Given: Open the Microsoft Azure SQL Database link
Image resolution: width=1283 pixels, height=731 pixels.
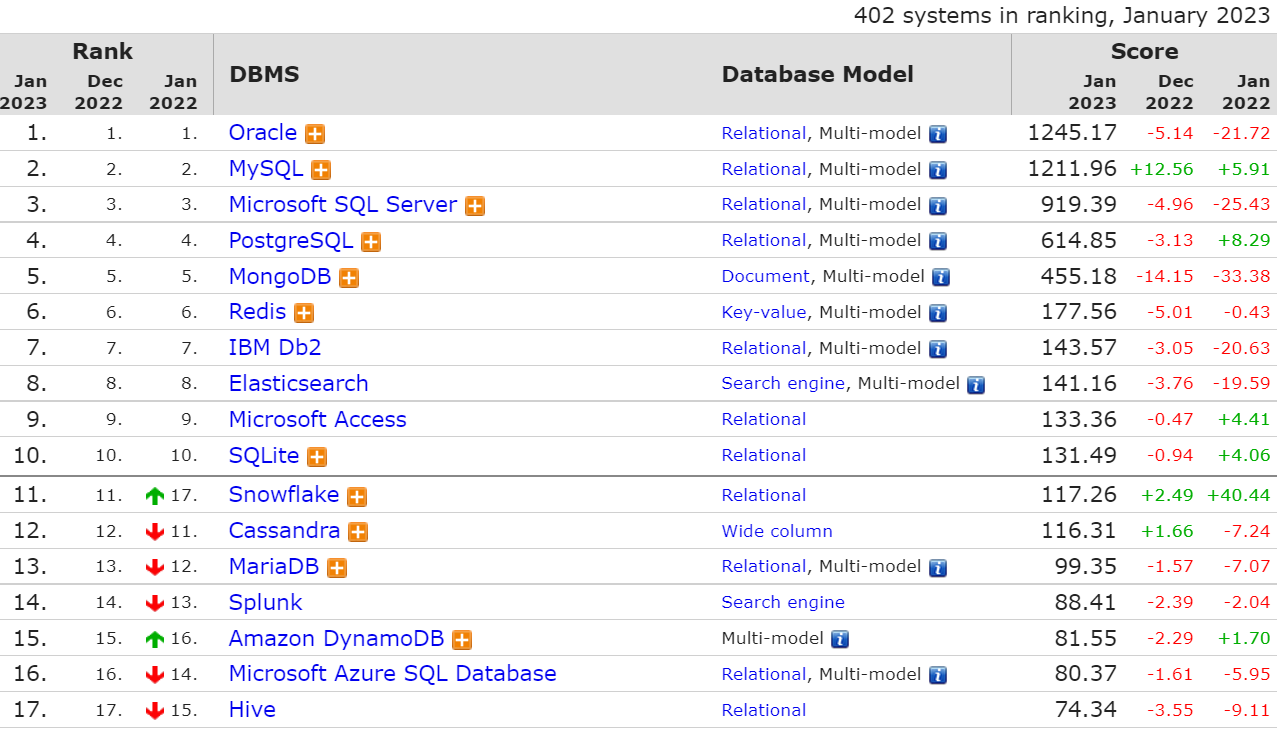Looking at the screenshot, I should coord(393,674).
